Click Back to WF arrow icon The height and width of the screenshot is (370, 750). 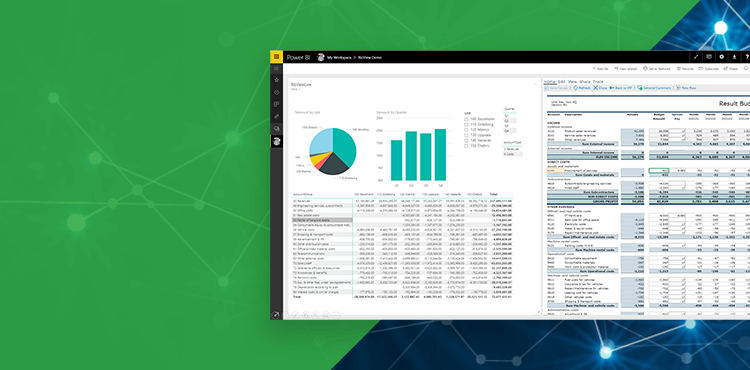tap(612, 88)
